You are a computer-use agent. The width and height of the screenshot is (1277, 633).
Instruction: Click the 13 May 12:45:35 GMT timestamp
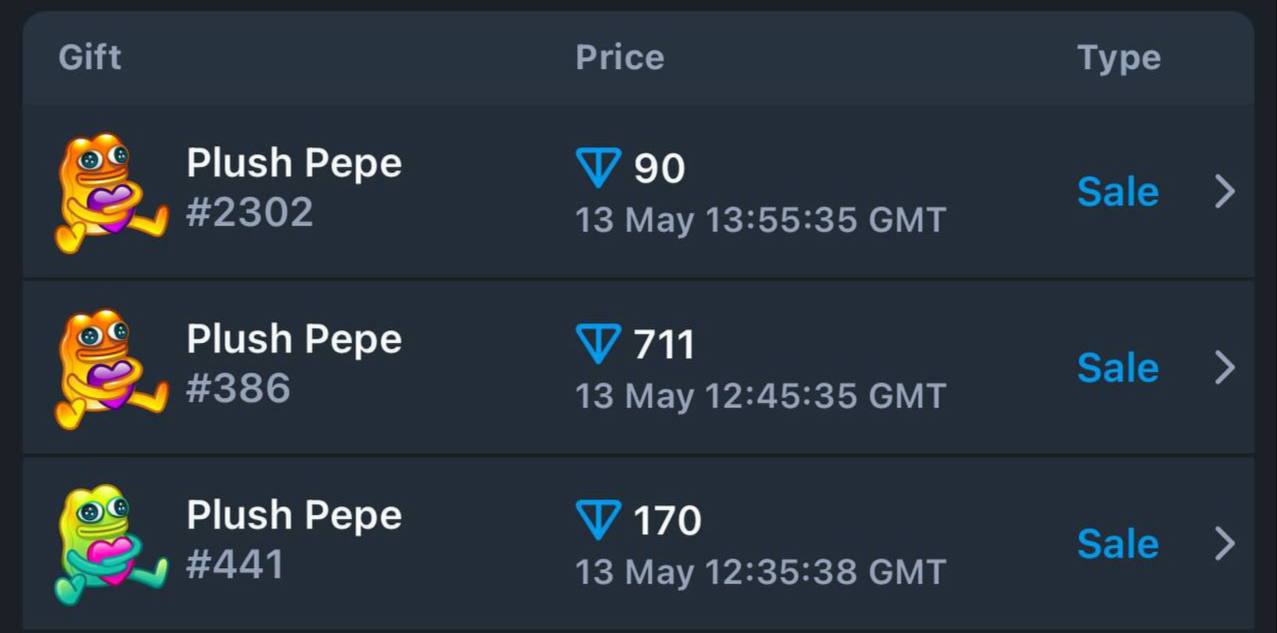(x=761, y=396)
